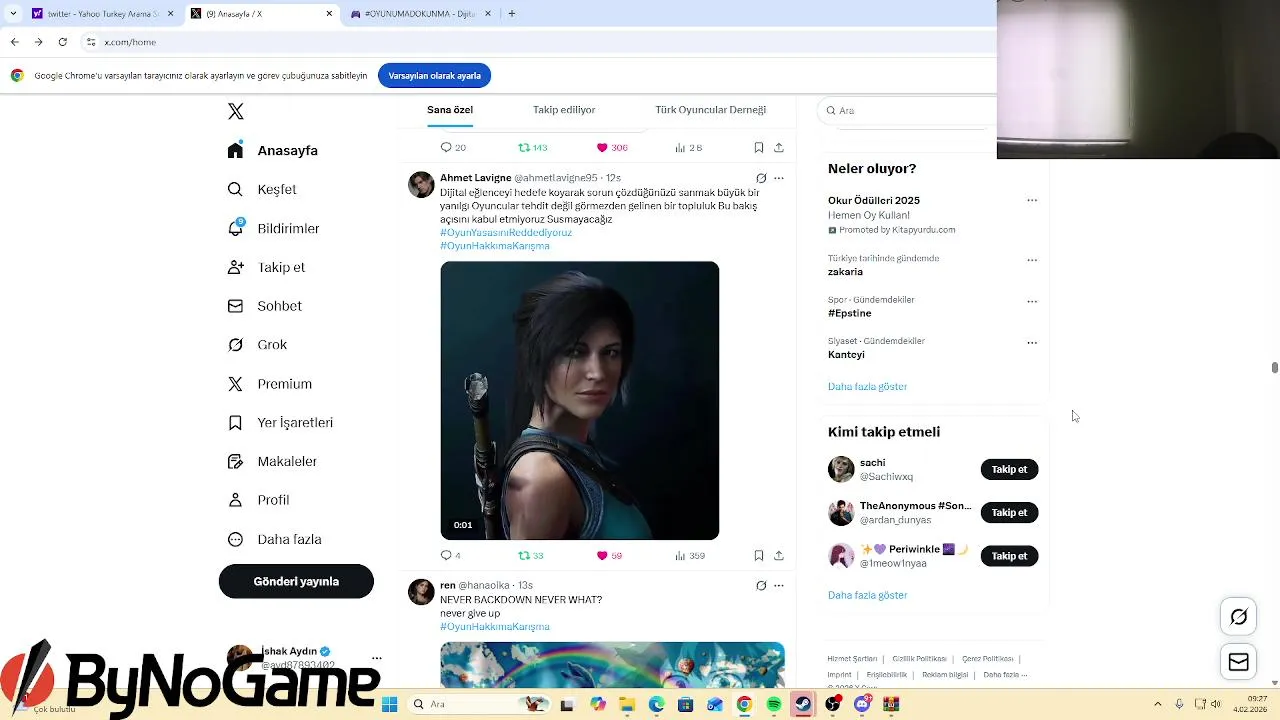The image size is (1280, 720).
Task: Open options for Kanteyi trend
Action: [1032, 342]
